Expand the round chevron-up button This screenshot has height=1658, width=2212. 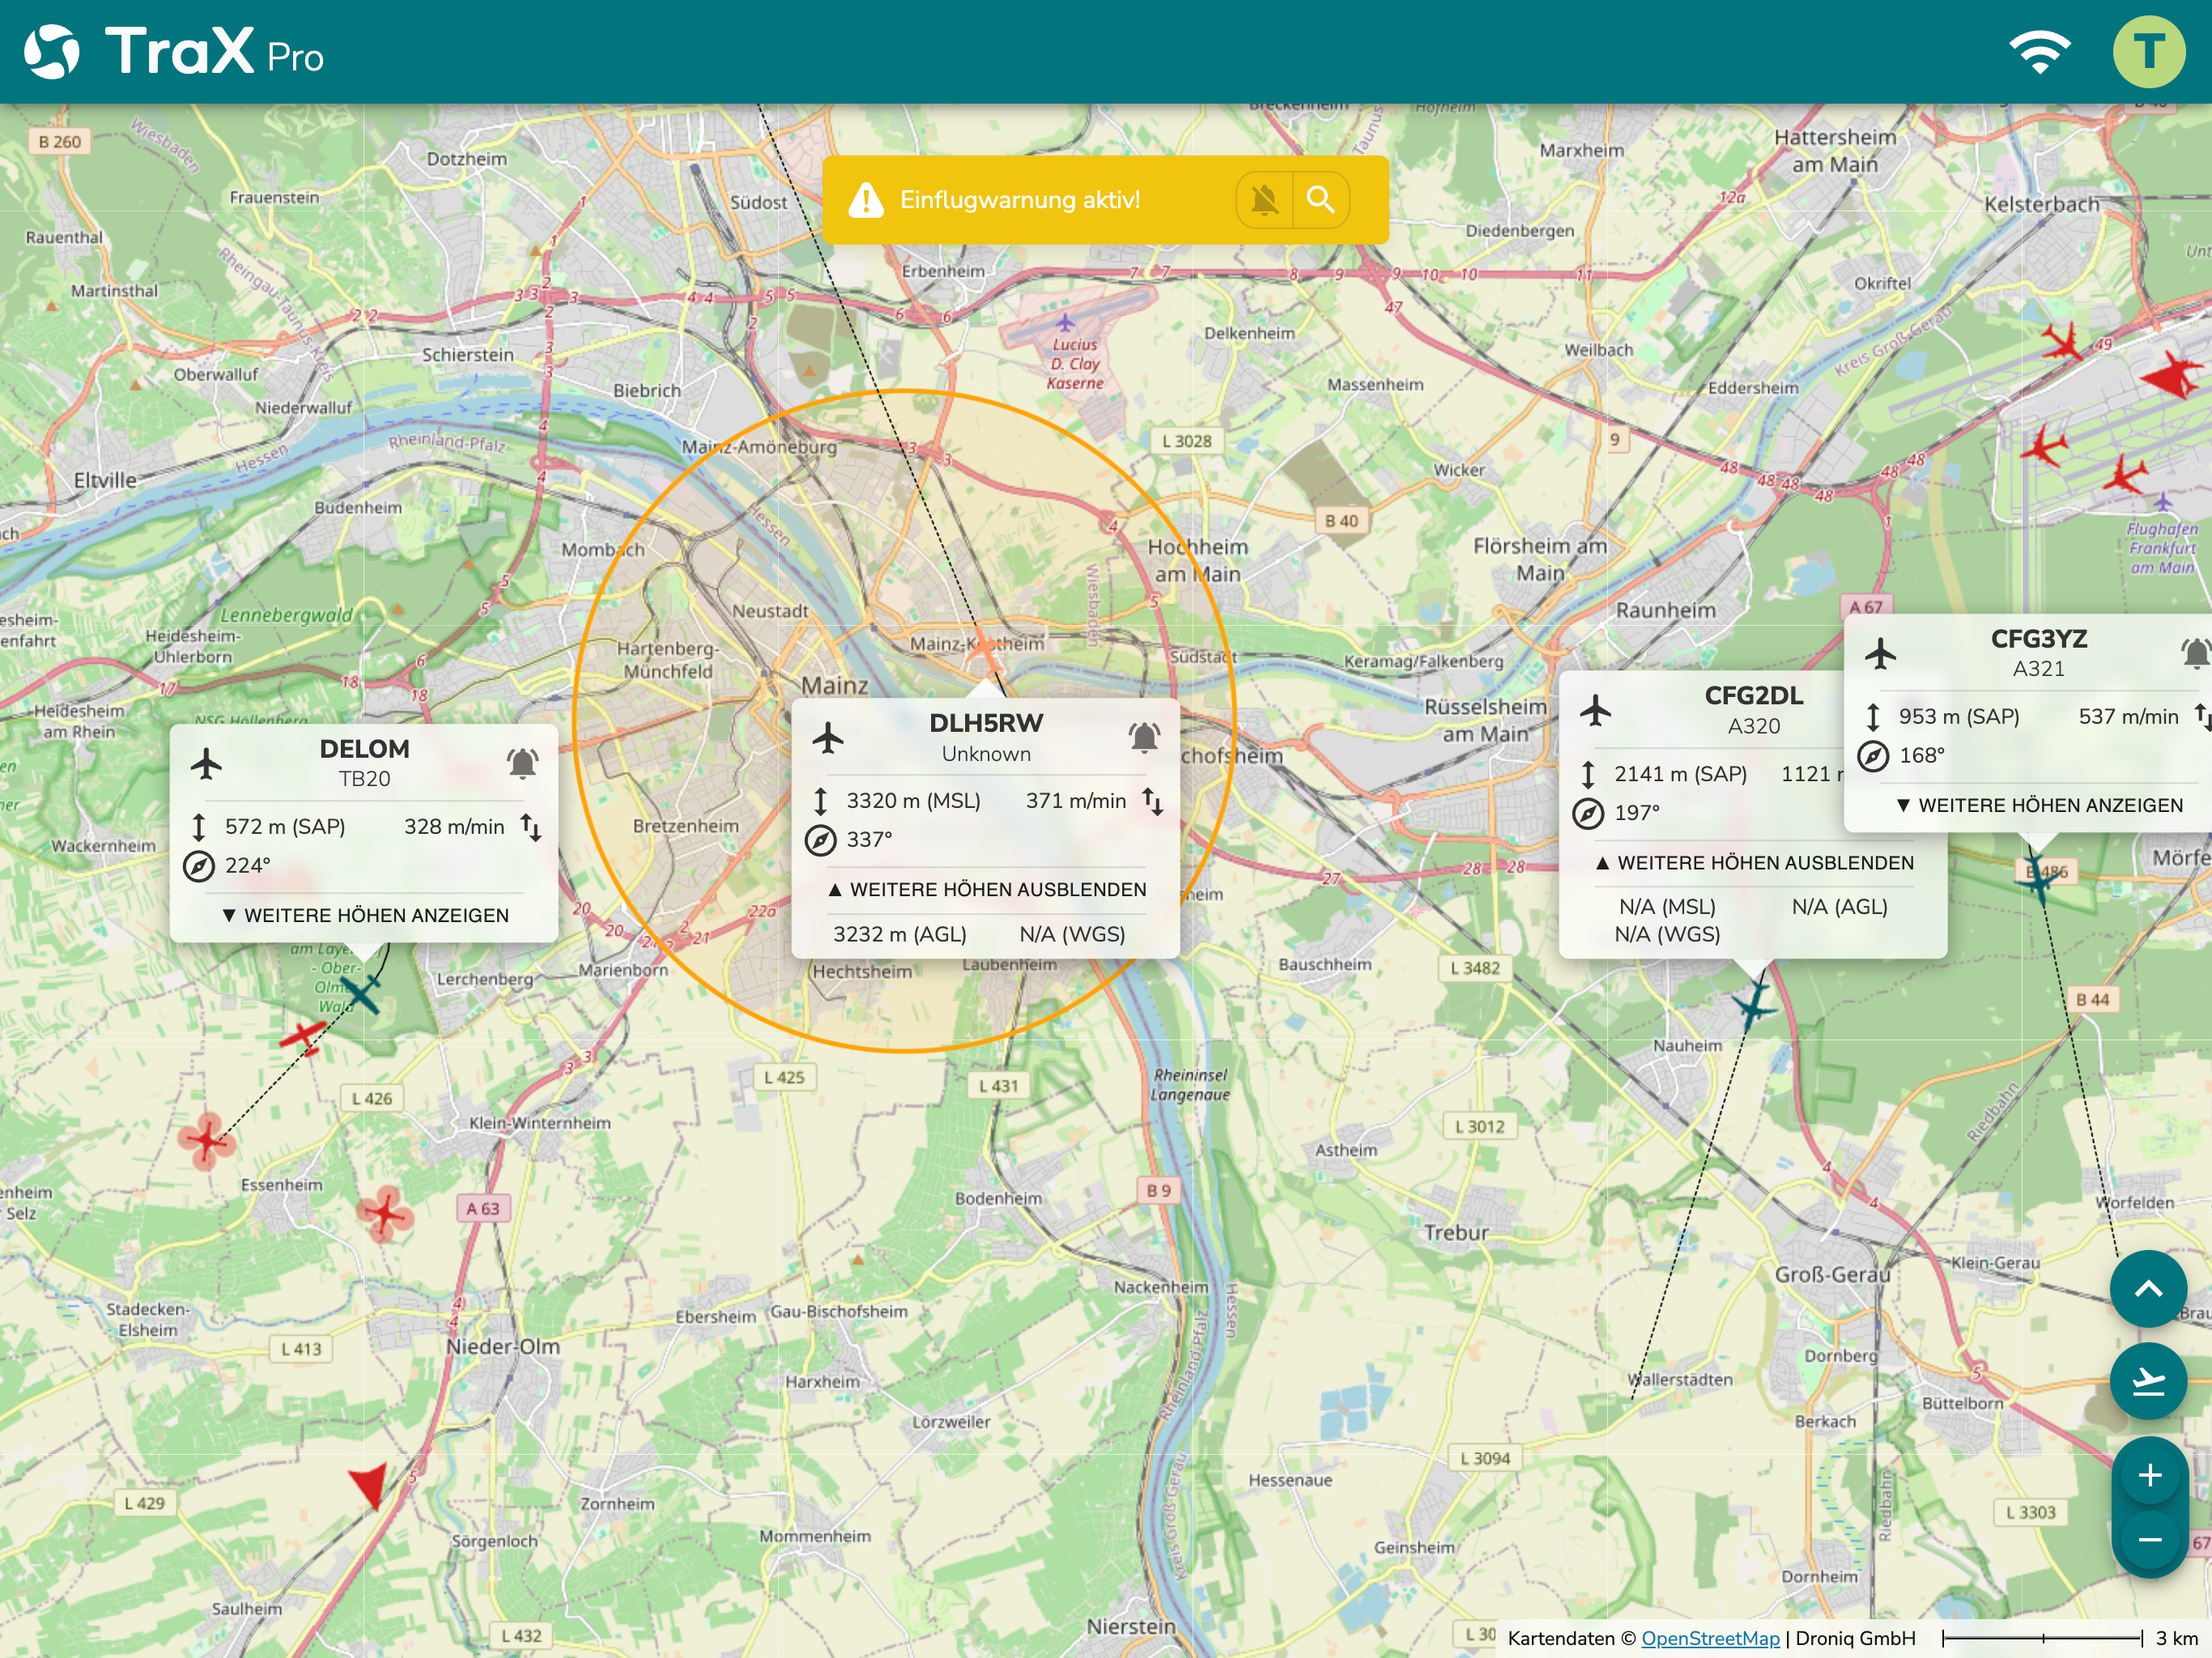click(2149, 1288)
